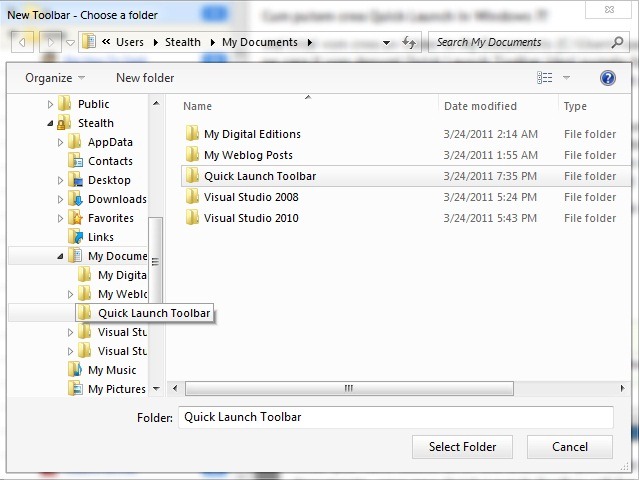This screenshot has width=639, height=480.
Task: Select Downloads in the navigation tree
Action: pos(117,199)
